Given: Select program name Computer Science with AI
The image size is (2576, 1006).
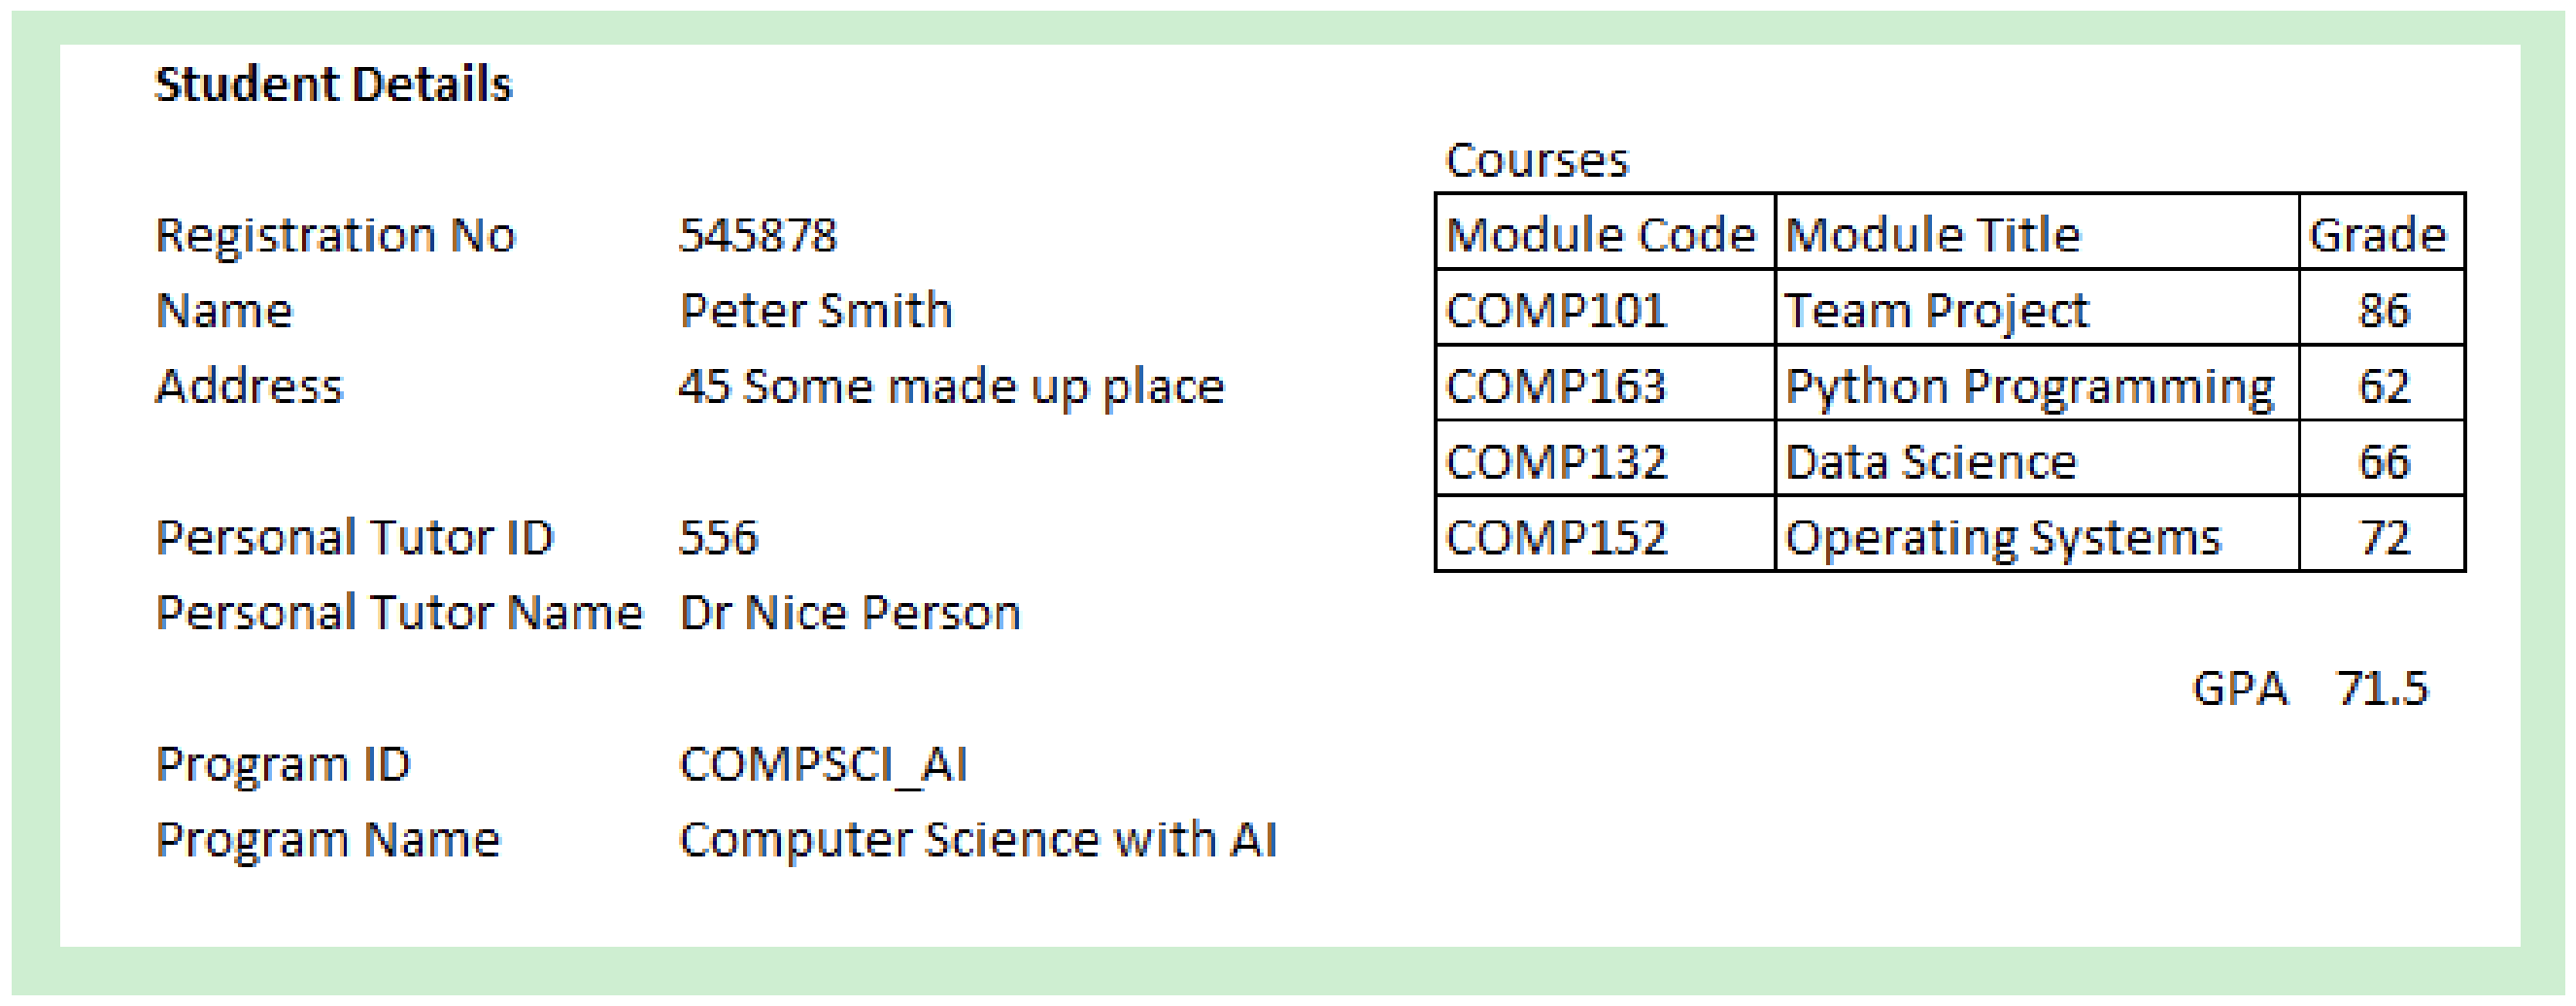Looking at the screenshot, I should click(977, 840).
